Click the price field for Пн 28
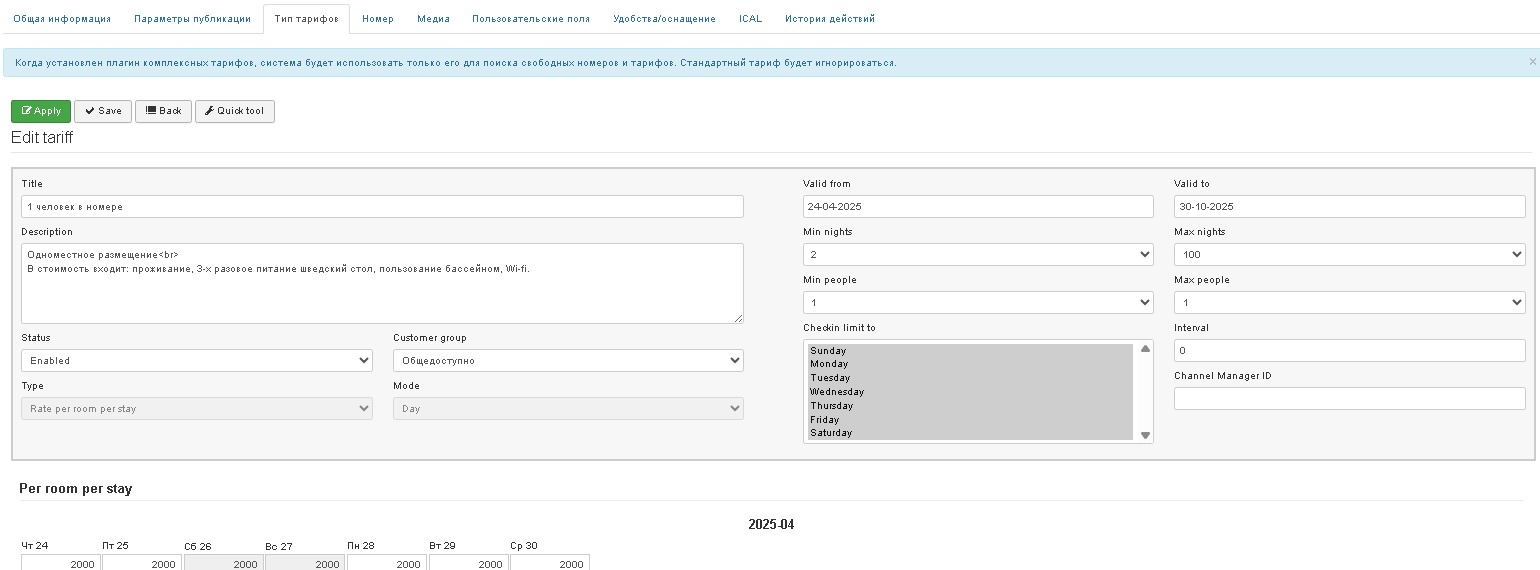This screenshot has width=1540, height=570. [387, 563]
